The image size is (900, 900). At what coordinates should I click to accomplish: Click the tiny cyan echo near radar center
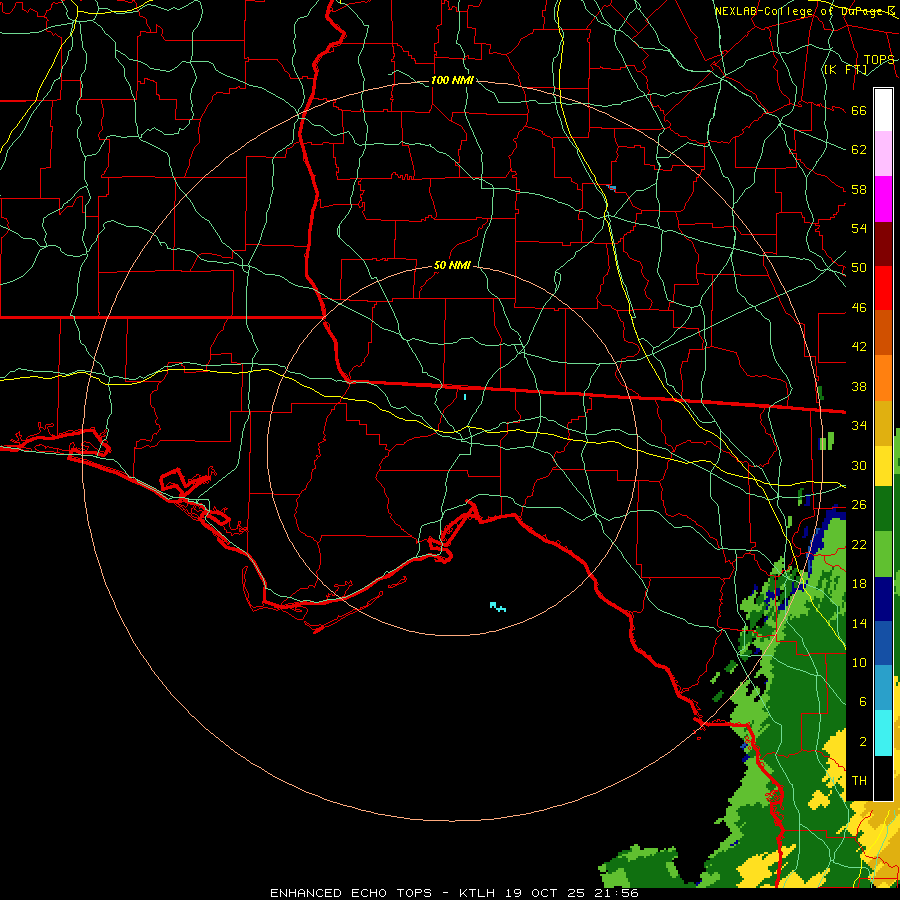465,397
